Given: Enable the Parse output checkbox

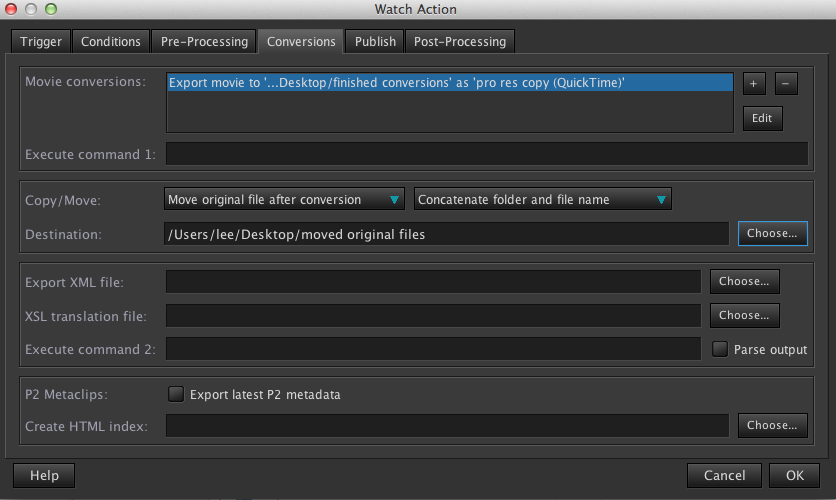Looking at the screenshot, I should point(719,349).
